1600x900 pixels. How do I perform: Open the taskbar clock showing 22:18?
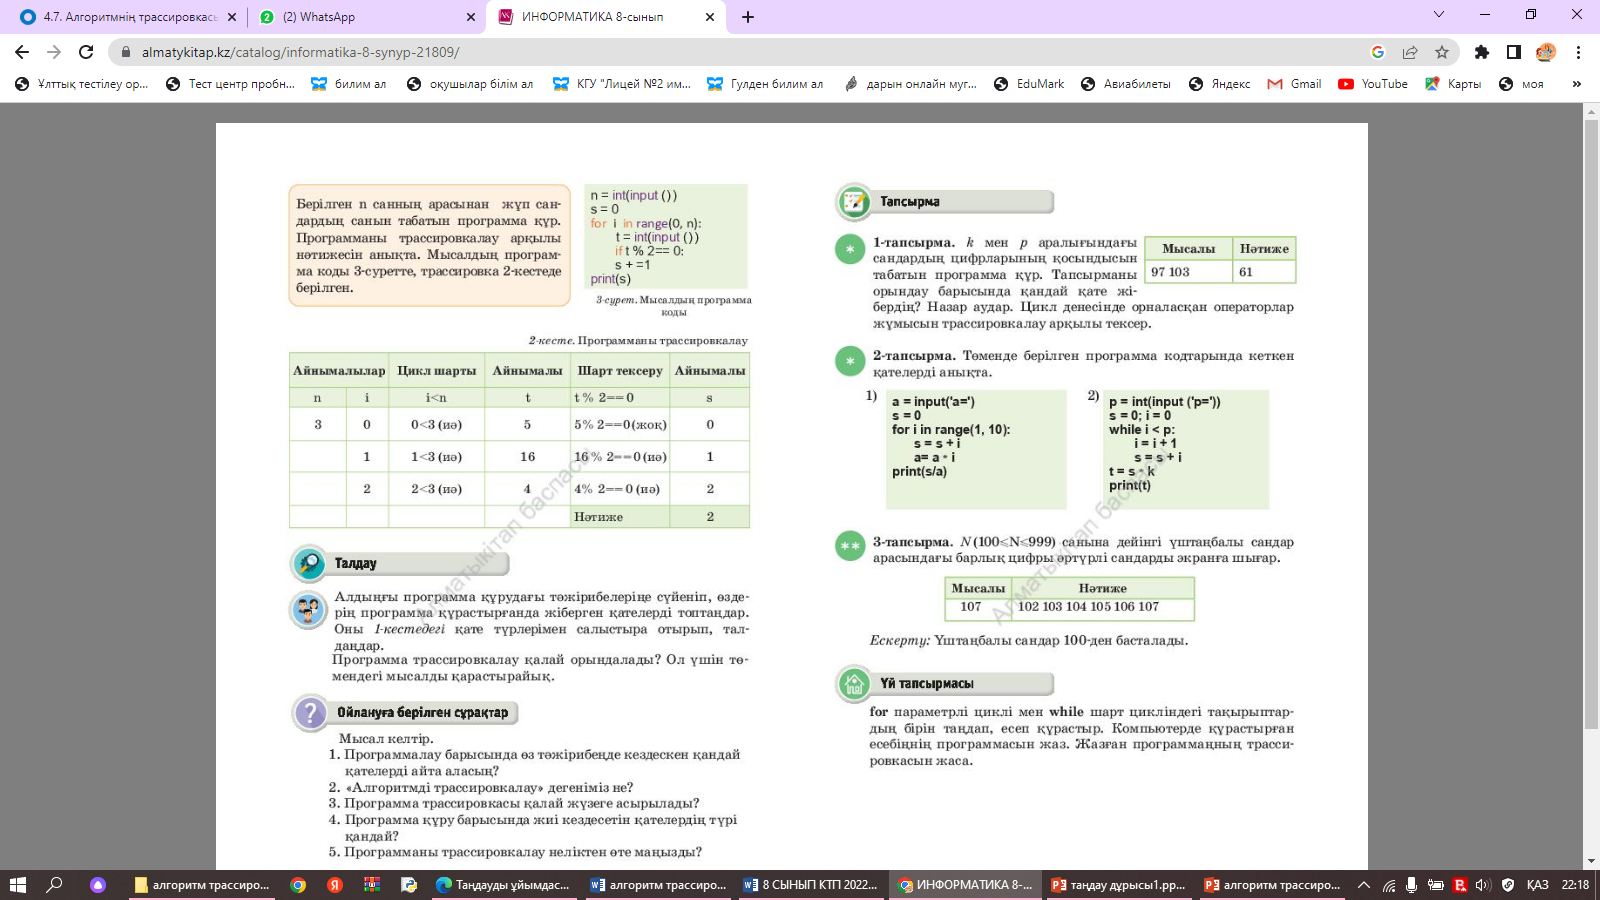[1575, 885]
